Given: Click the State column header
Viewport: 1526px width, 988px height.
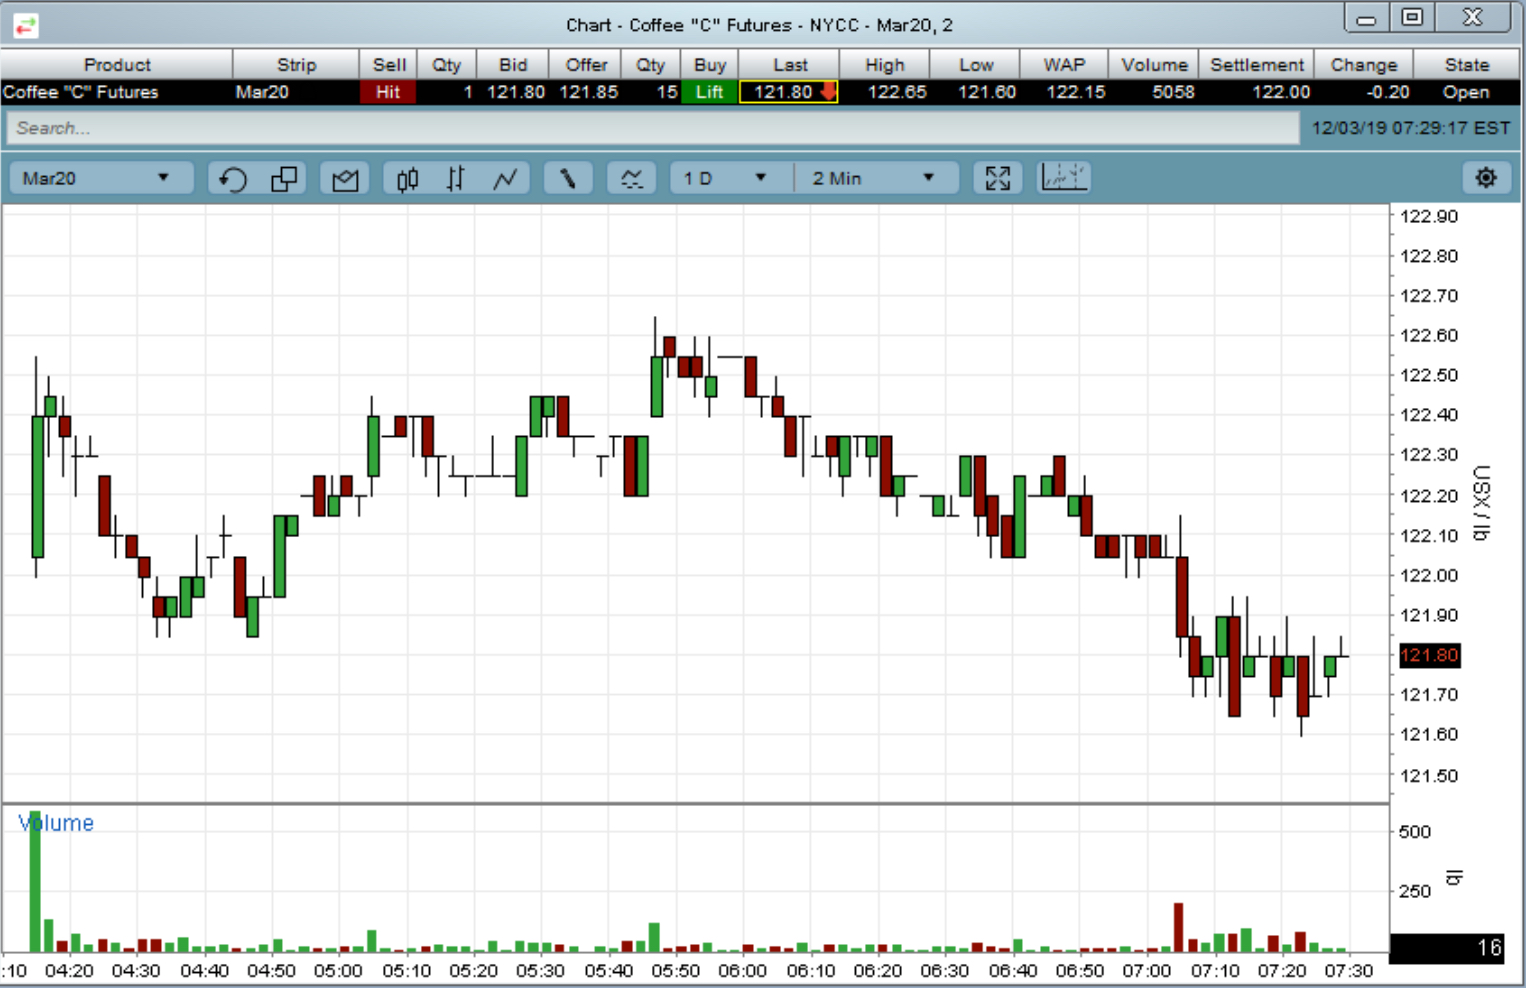Looking at the screenshot, I should (x=1467, y=65).
